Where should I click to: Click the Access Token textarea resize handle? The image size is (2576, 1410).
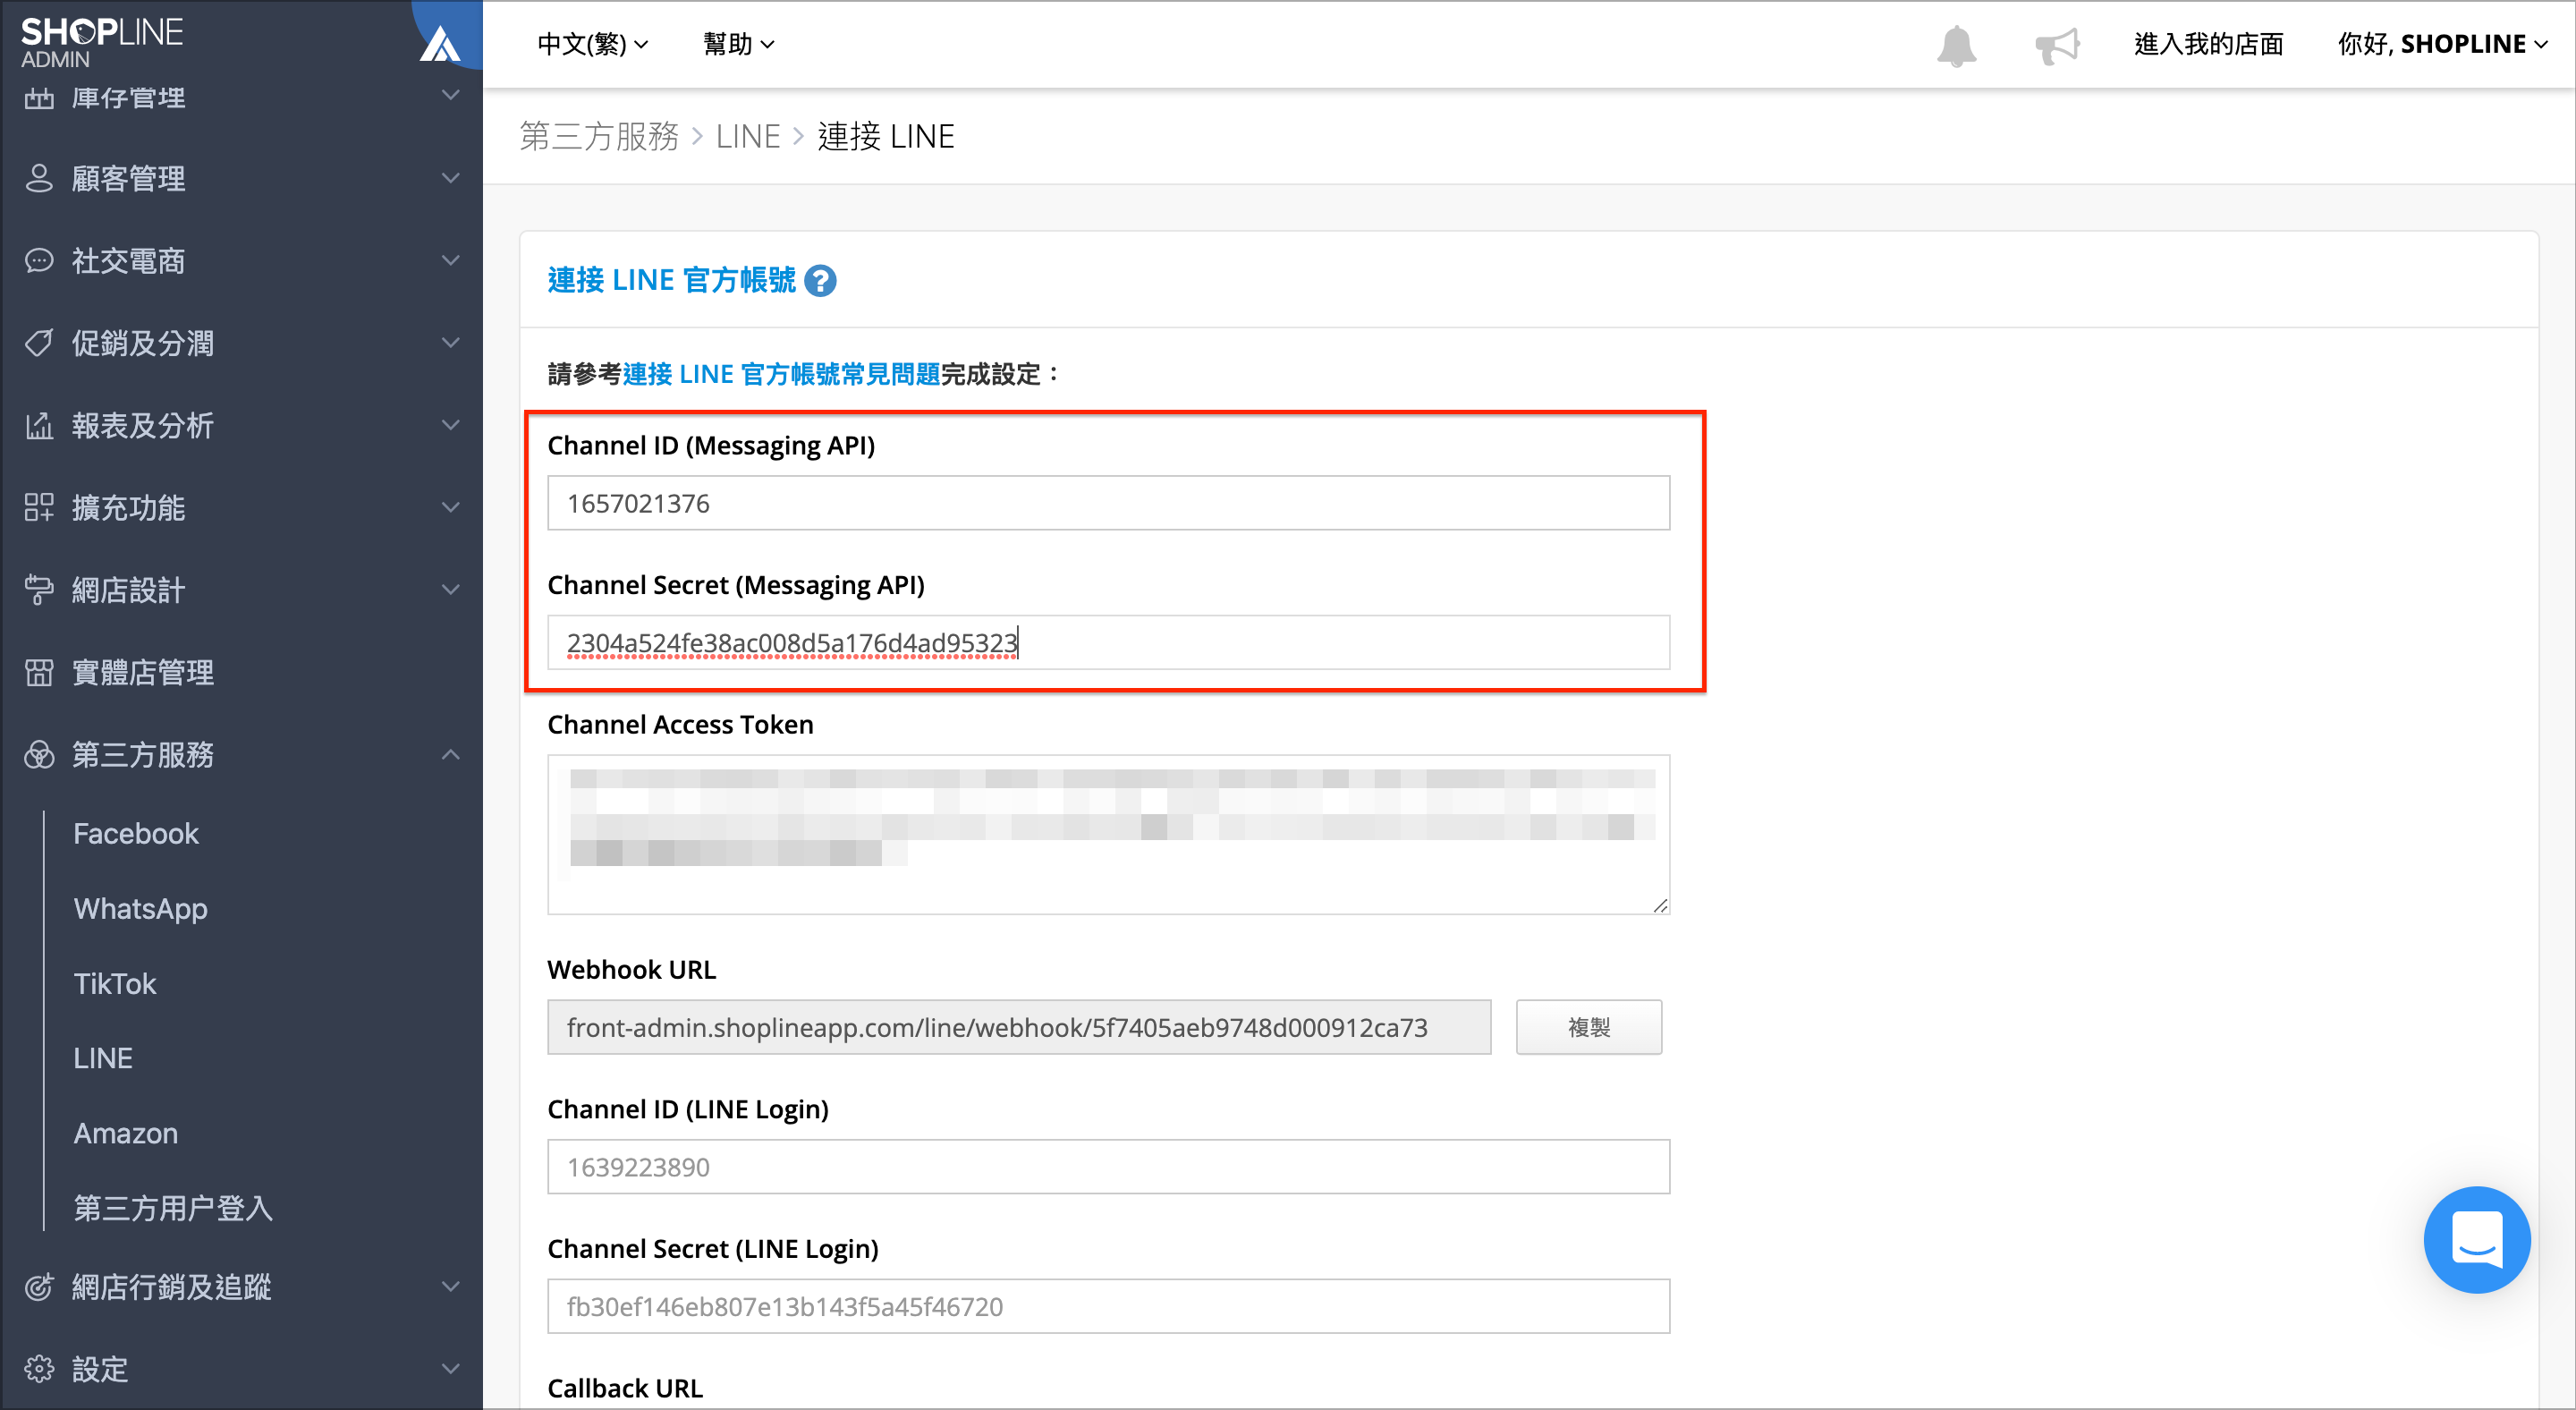coord(1660,905)
